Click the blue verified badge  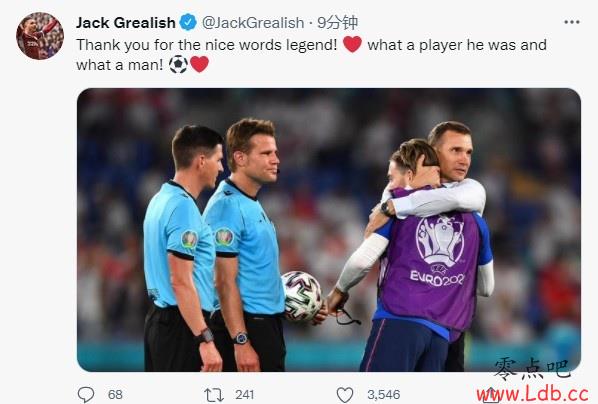188,23
